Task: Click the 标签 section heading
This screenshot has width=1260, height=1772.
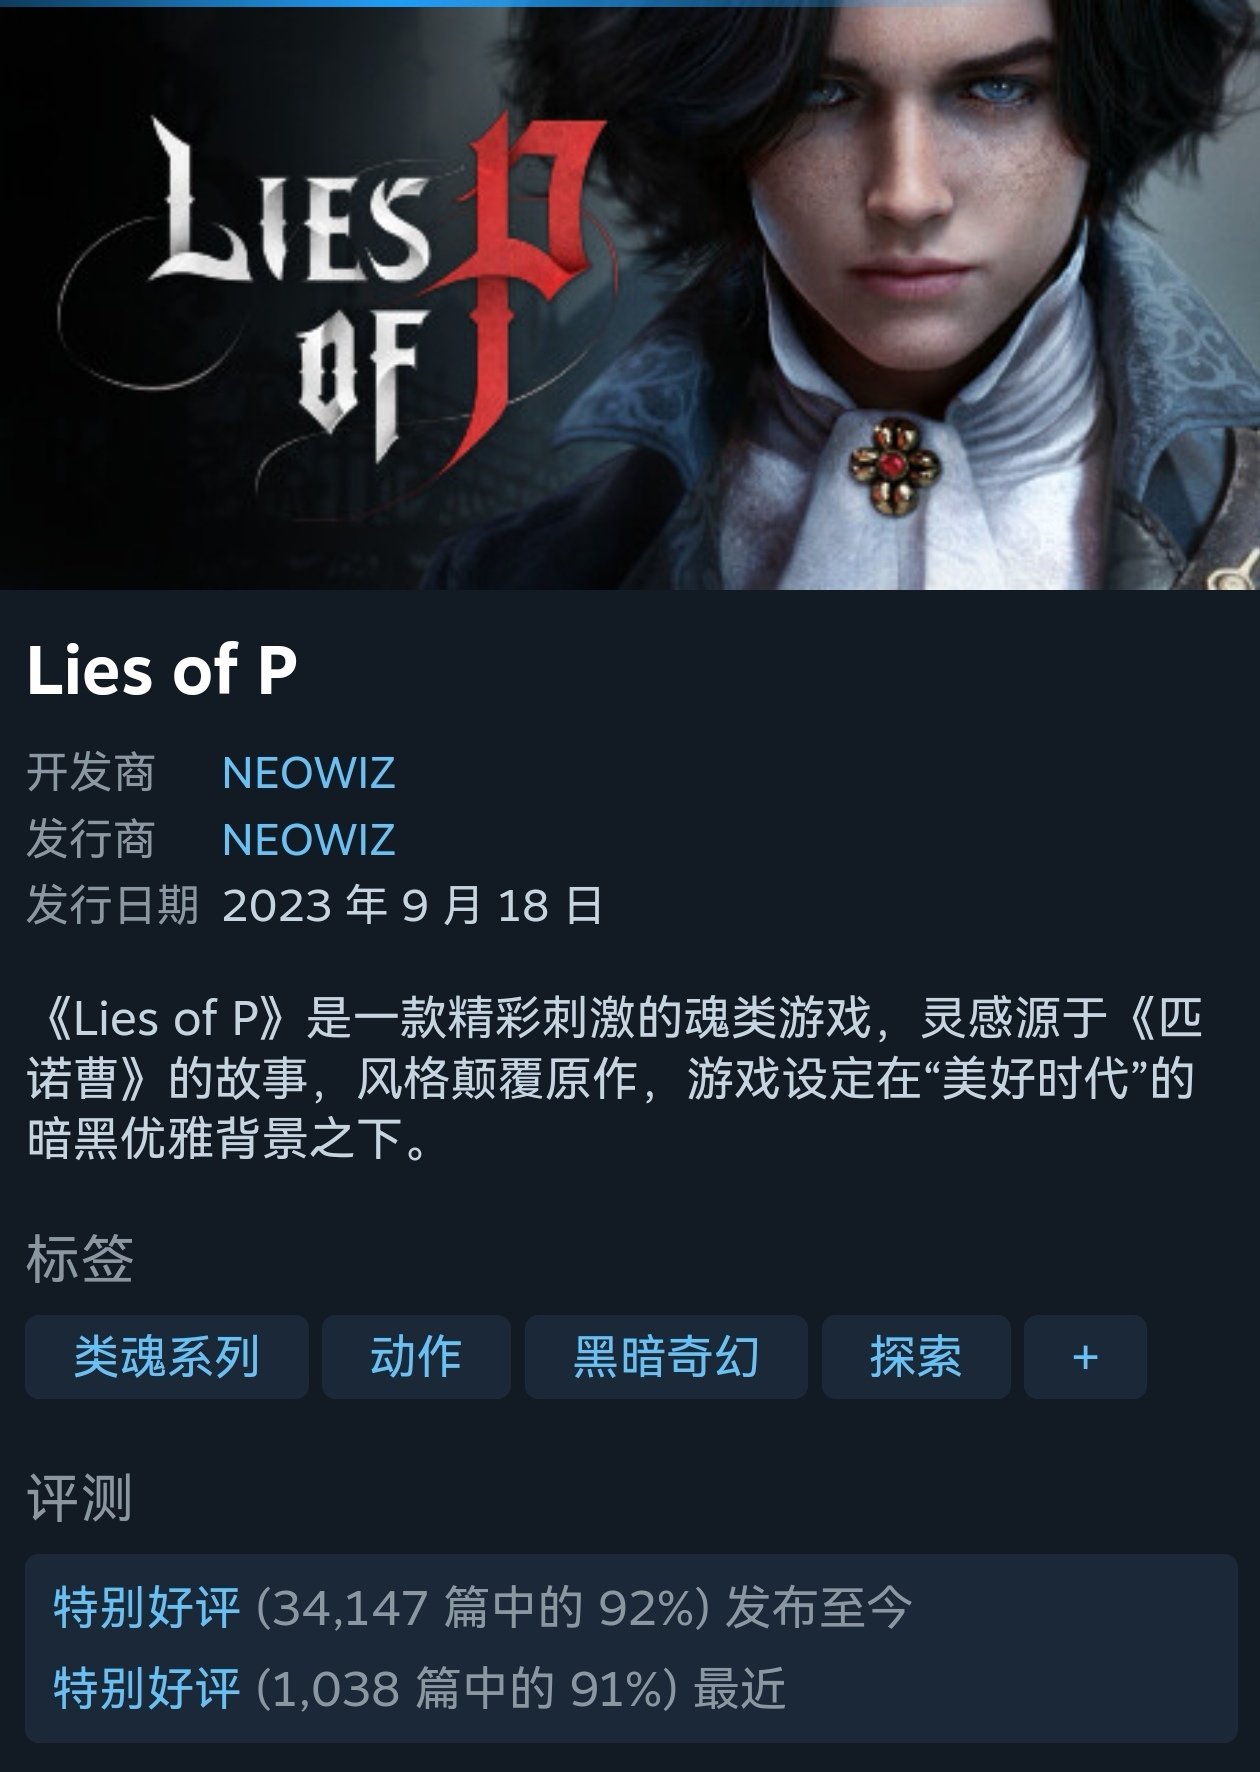Action: click(80, 1258)
